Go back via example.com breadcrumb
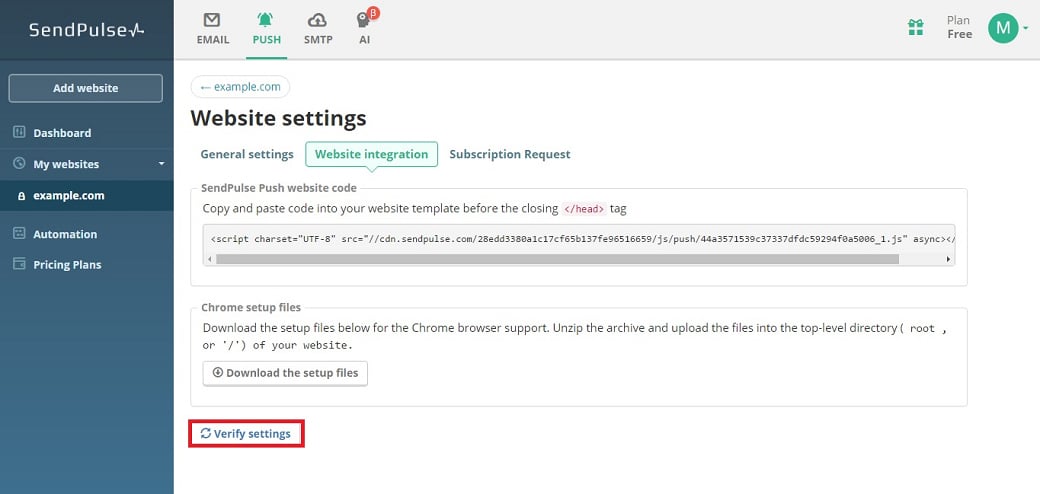Viewport: 1040px width, 494px height. coord(240,87)
